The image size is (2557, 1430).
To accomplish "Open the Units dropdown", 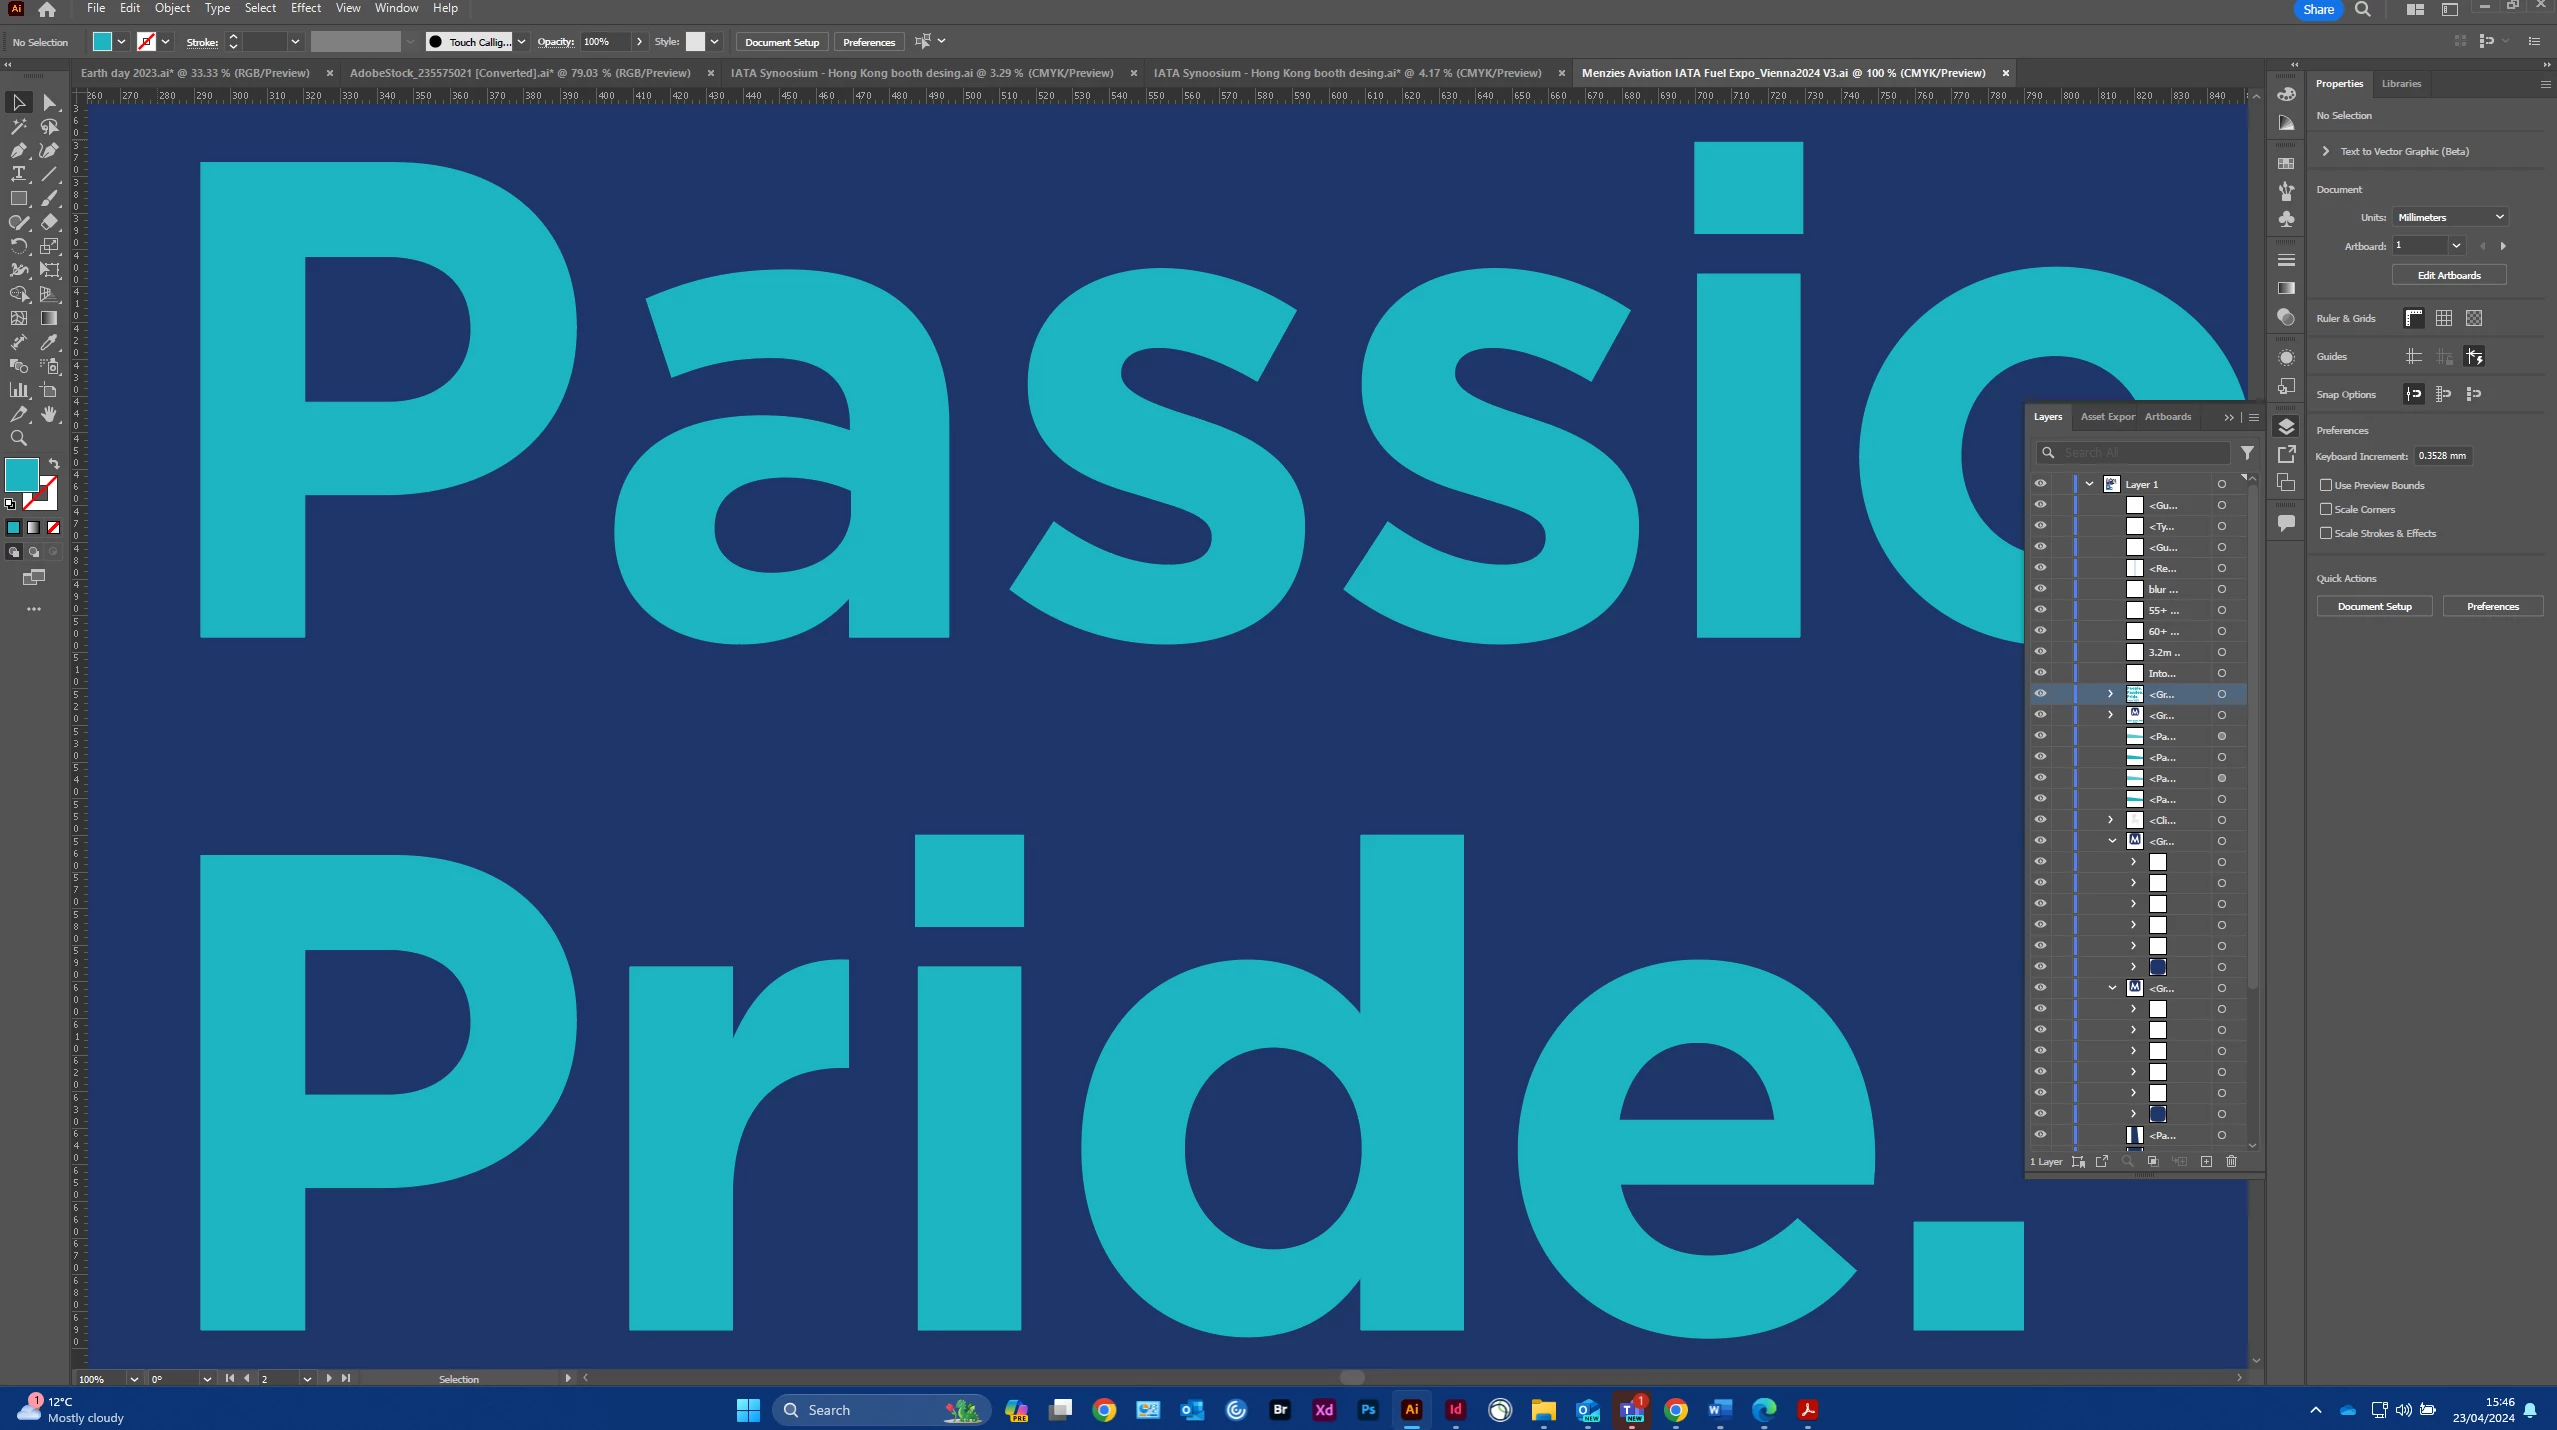I will click(2450, 217).
